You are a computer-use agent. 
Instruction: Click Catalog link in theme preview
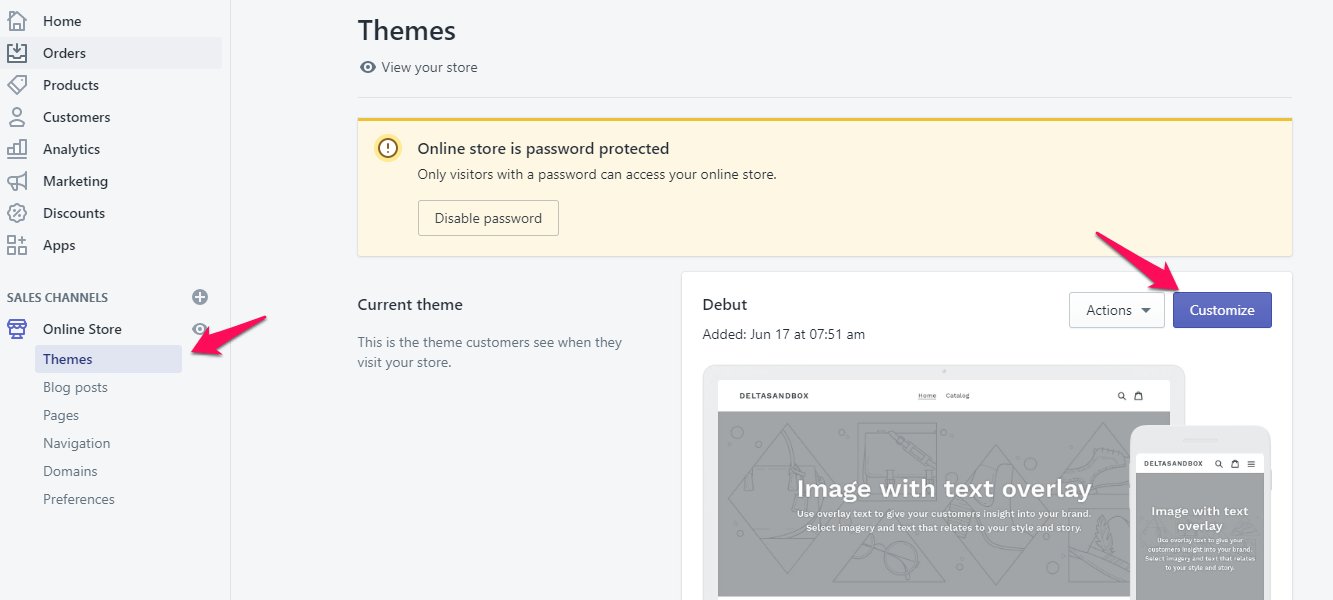coord(958,396)
